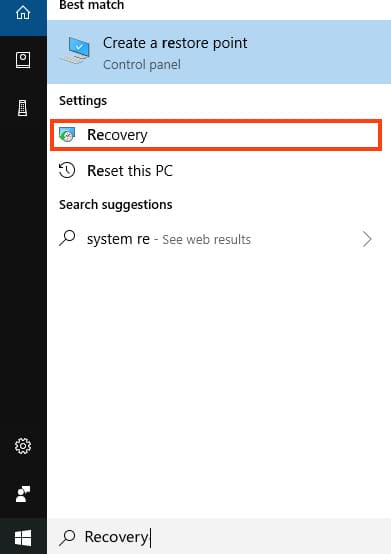Click the Settings section heading
391x554 pixels.
coord(83,101)
